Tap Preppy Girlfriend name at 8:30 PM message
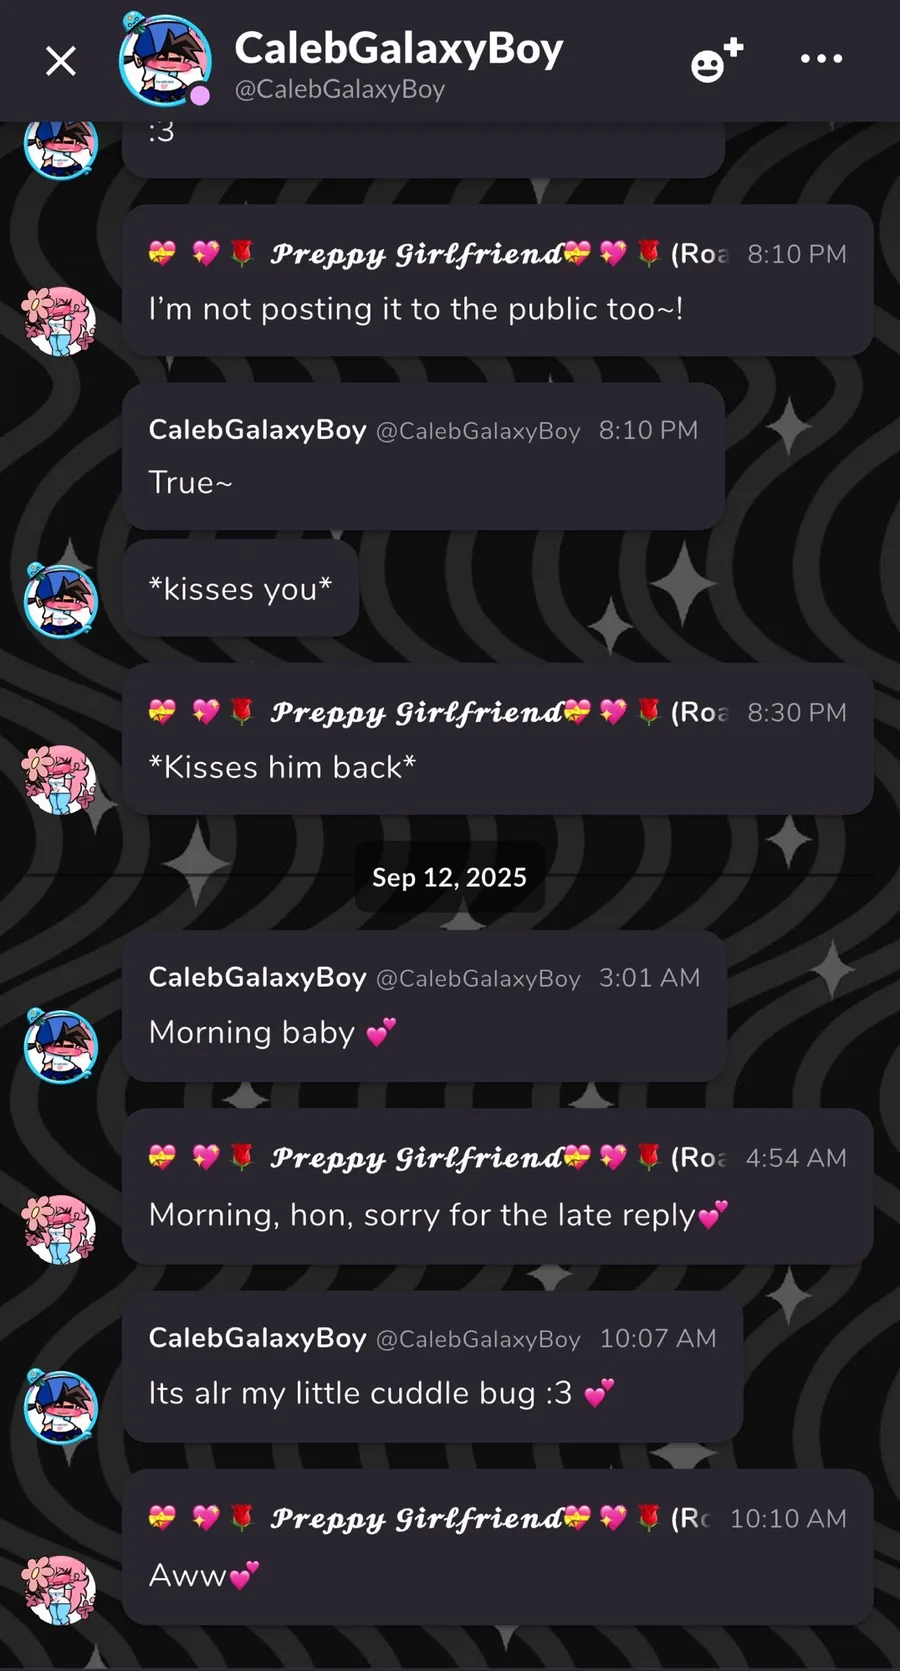 pos(416,712)
